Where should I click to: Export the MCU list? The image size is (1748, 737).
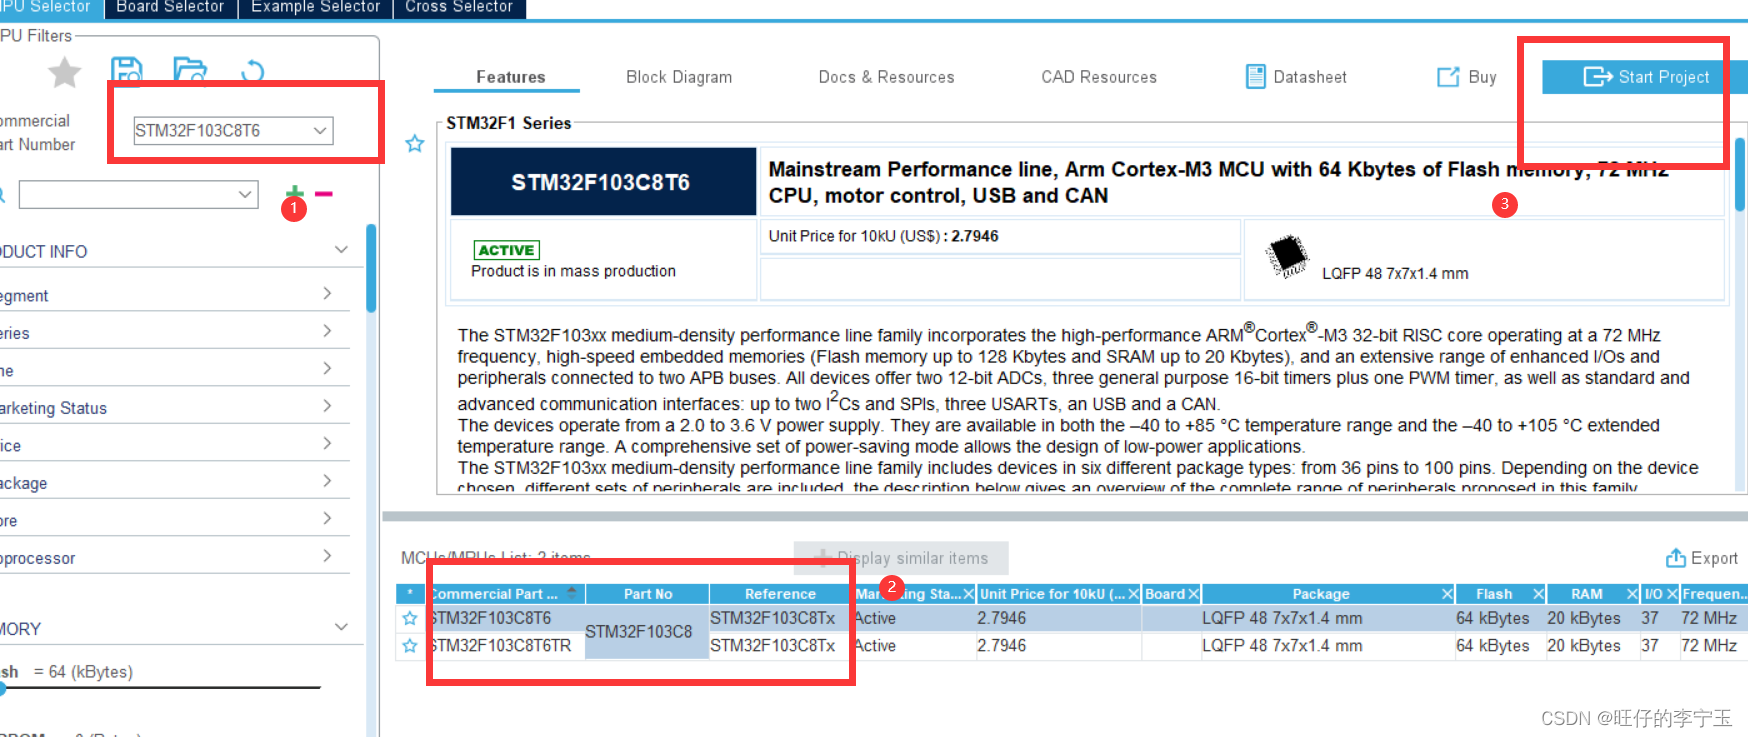point(1701,558)
